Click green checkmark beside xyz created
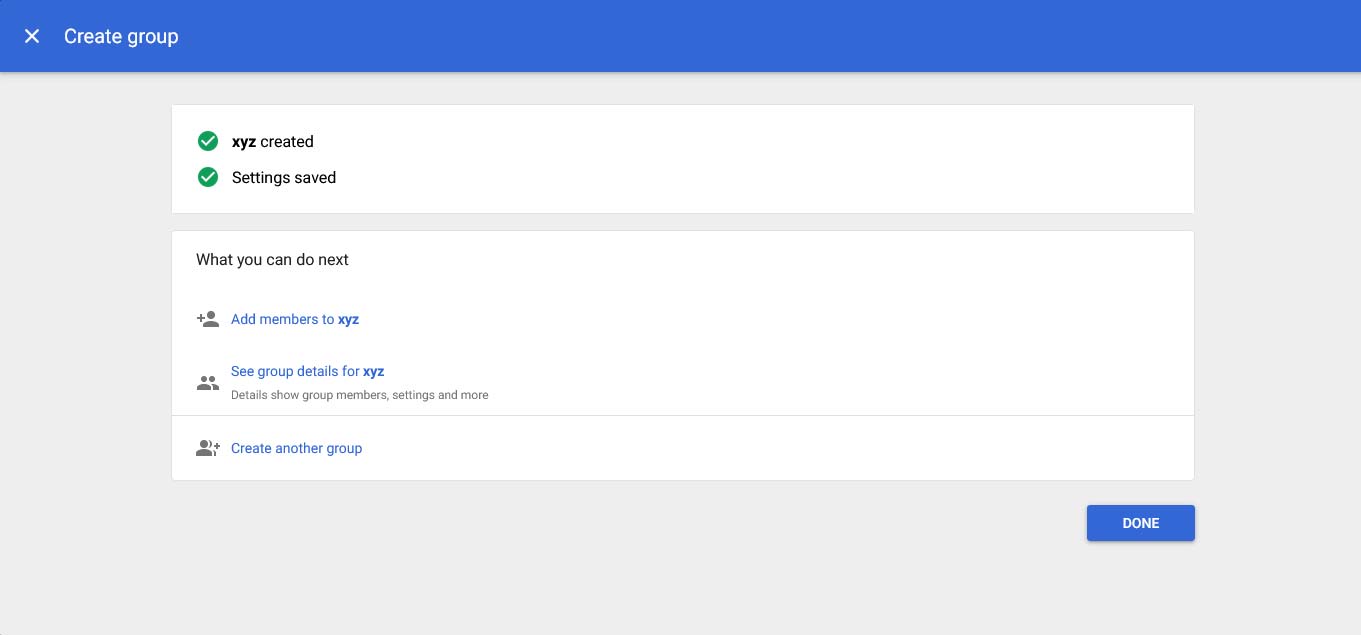 [208, 141]
